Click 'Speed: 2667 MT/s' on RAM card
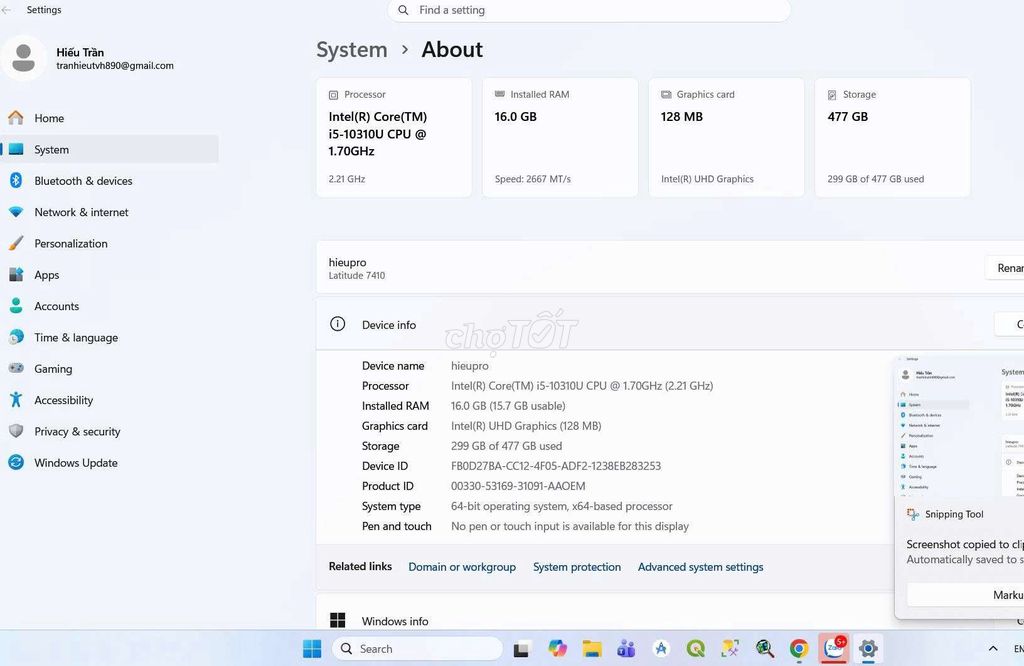 pyautogui.click(x=533, y=179)
